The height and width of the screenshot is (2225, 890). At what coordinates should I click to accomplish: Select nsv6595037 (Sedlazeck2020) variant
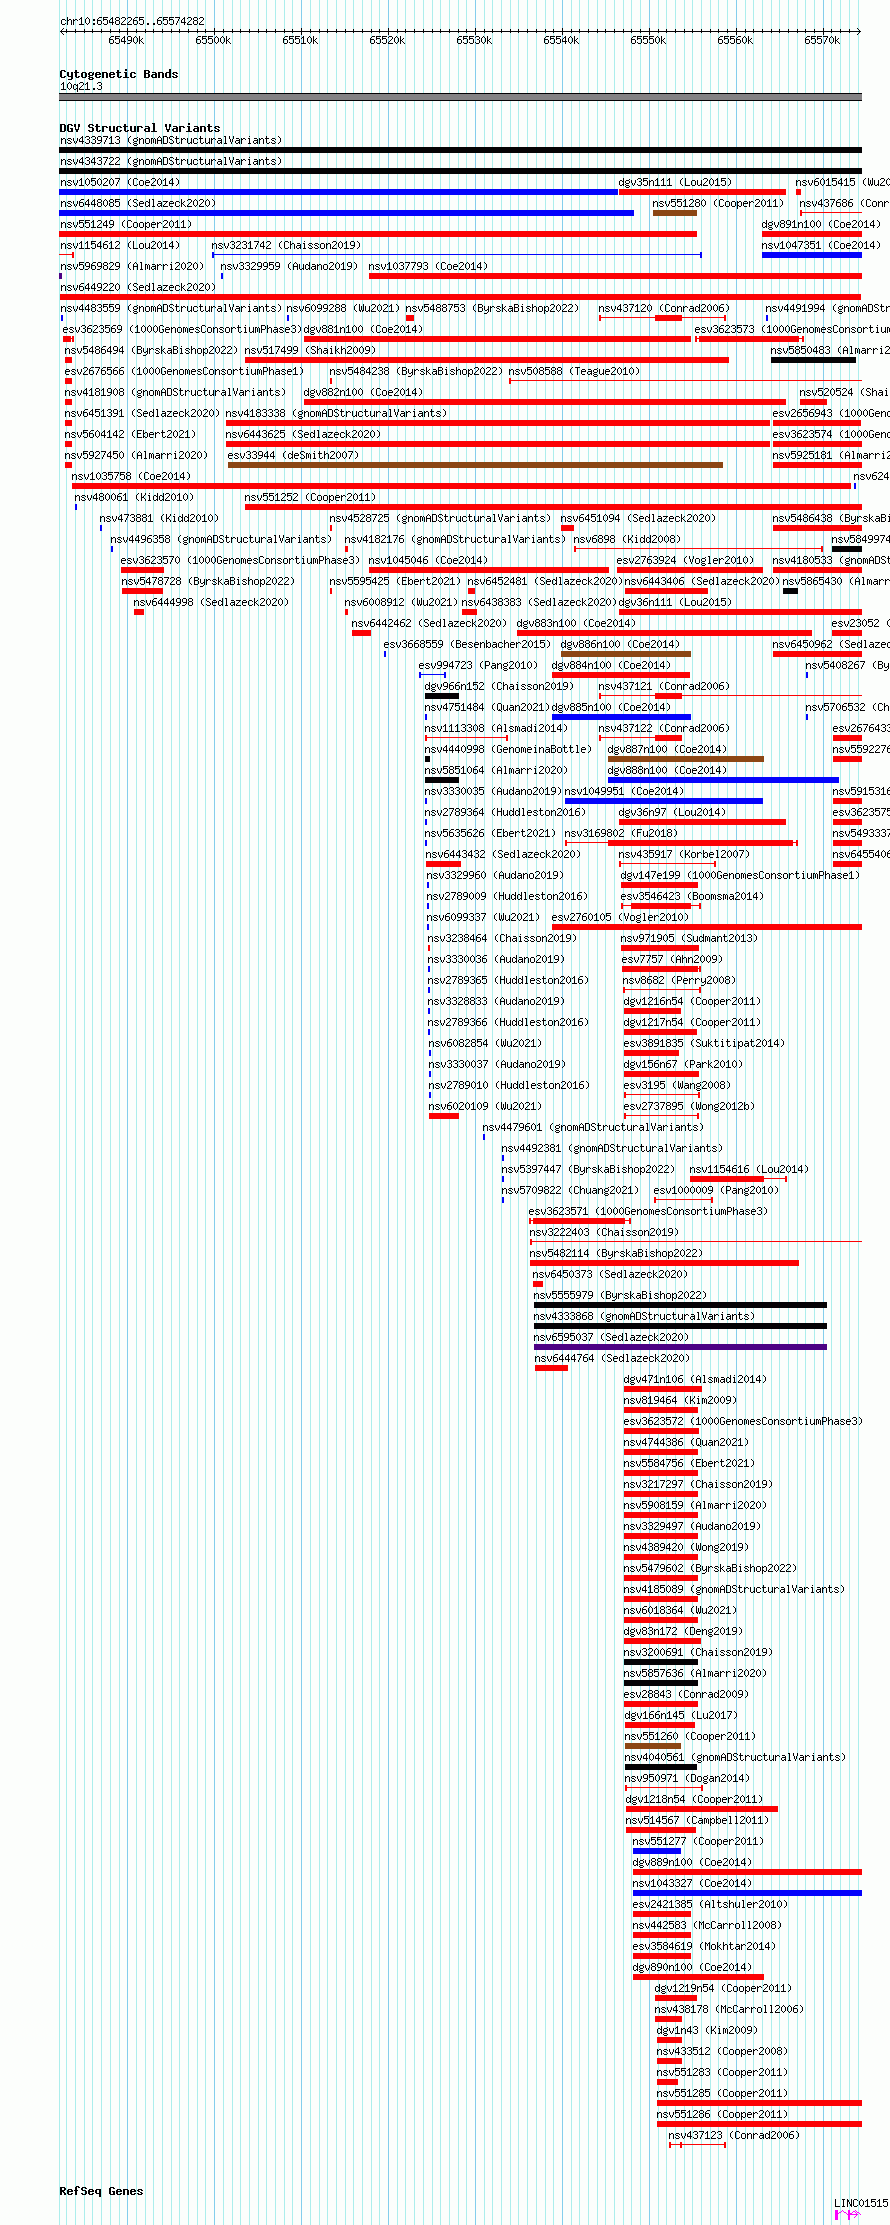pos(611,1337)
